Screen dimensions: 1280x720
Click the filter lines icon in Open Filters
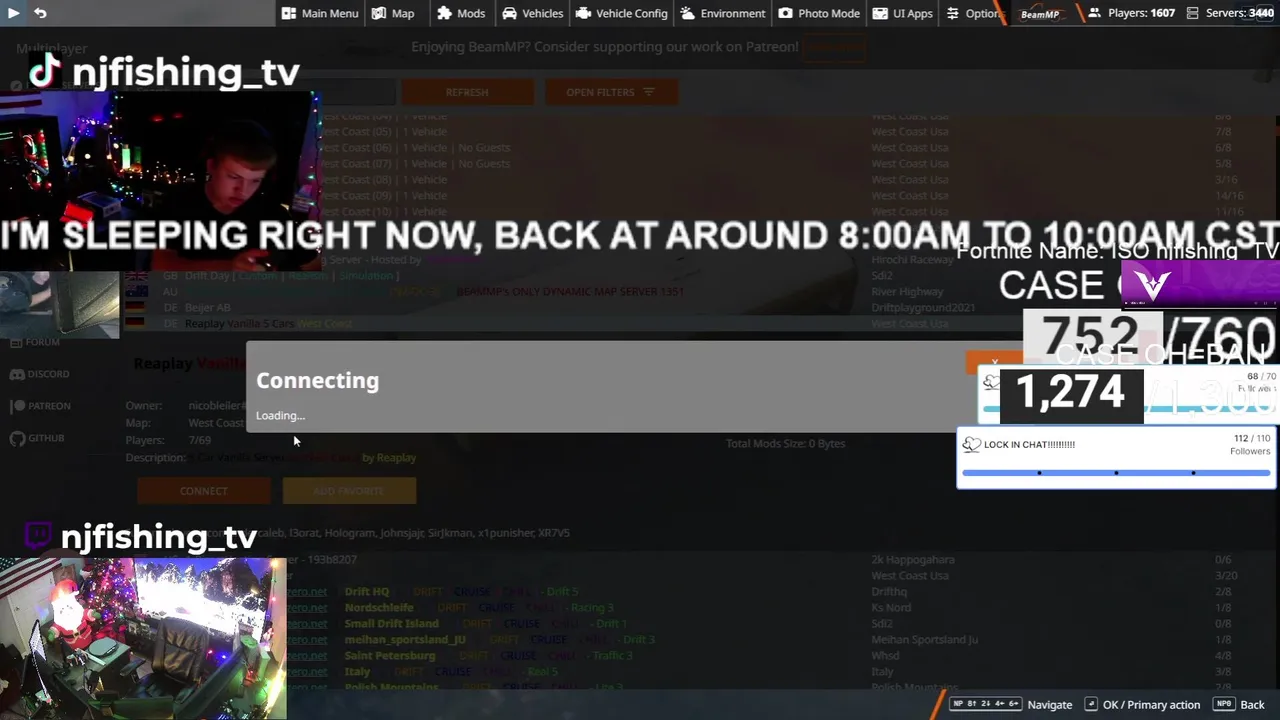pos(649,92)
